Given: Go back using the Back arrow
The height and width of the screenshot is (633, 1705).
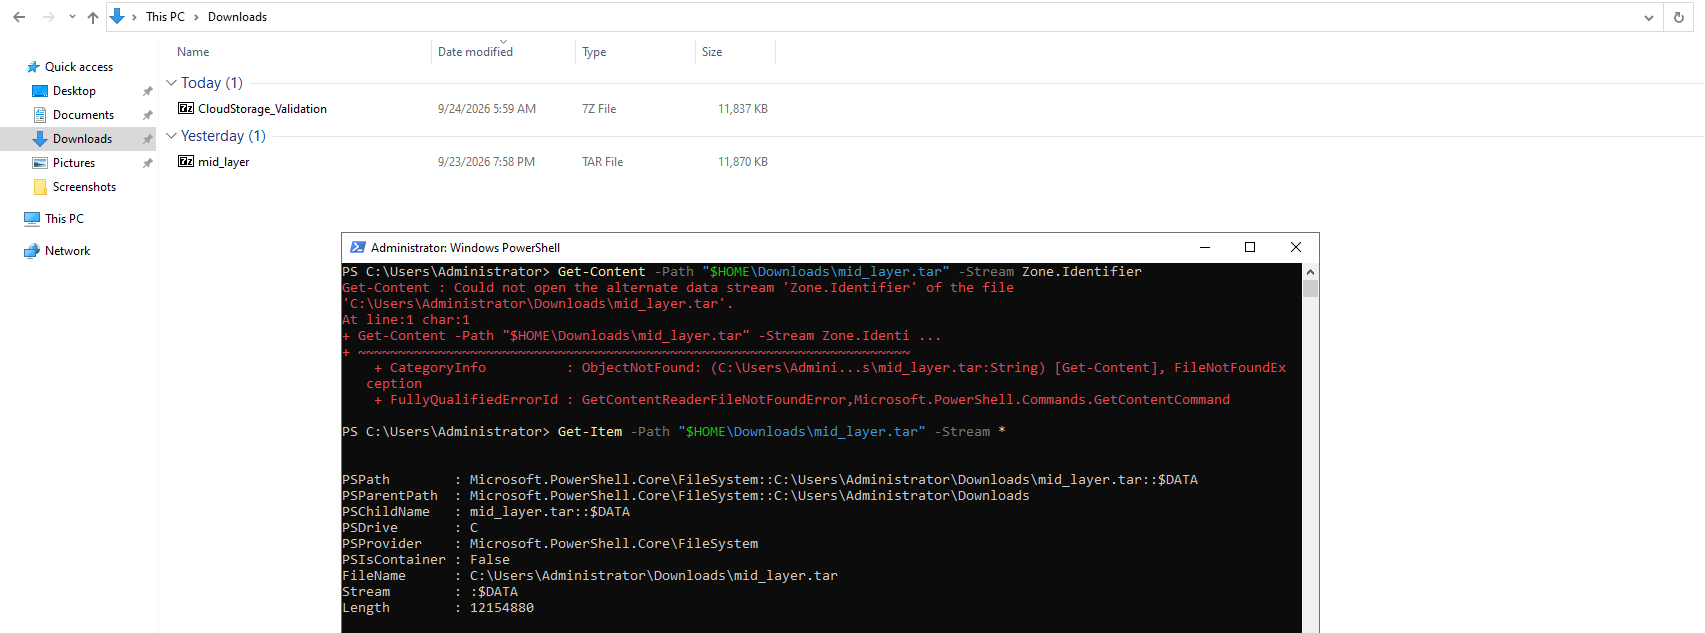Looking at the screenshot, I should tap(19, 17).
